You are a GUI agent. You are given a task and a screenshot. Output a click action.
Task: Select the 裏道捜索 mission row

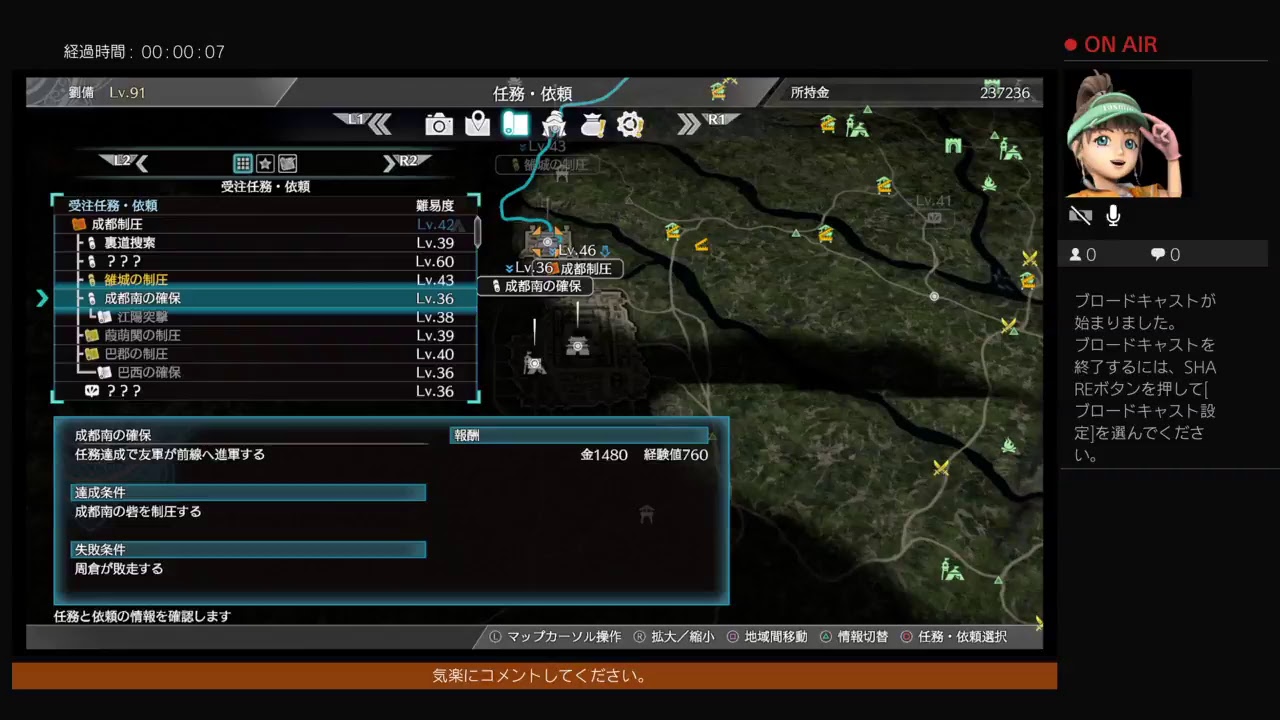click(x=130, y=243)
